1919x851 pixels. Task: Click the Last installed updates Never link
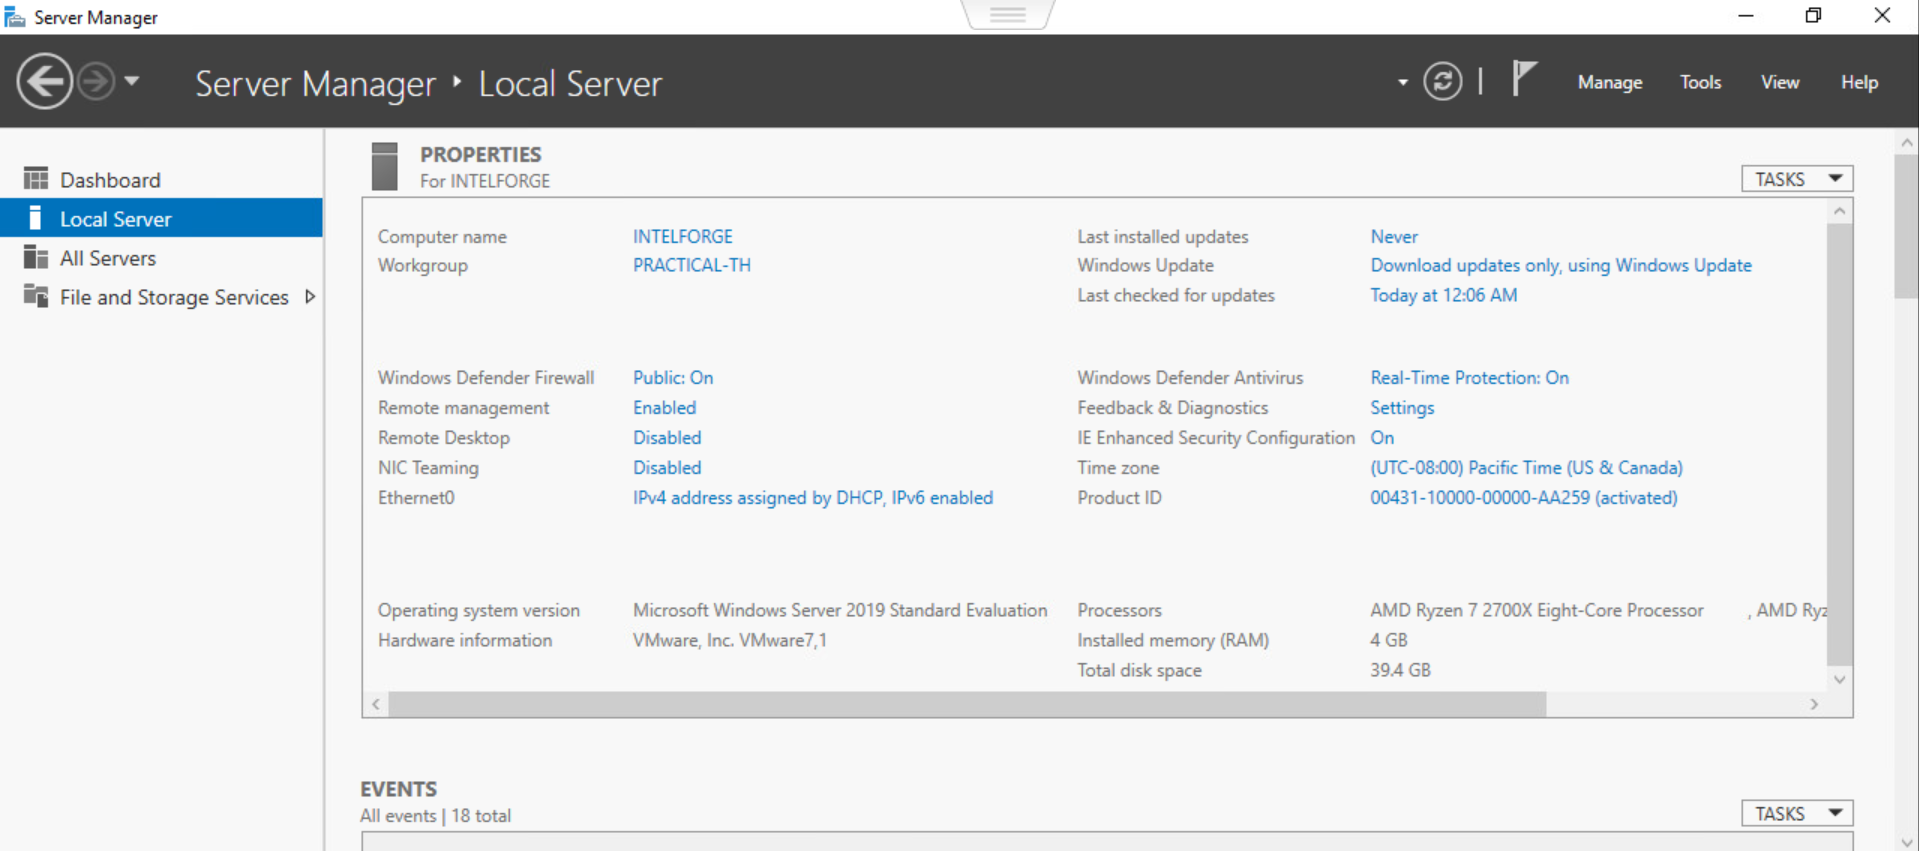coord(1394,237)
